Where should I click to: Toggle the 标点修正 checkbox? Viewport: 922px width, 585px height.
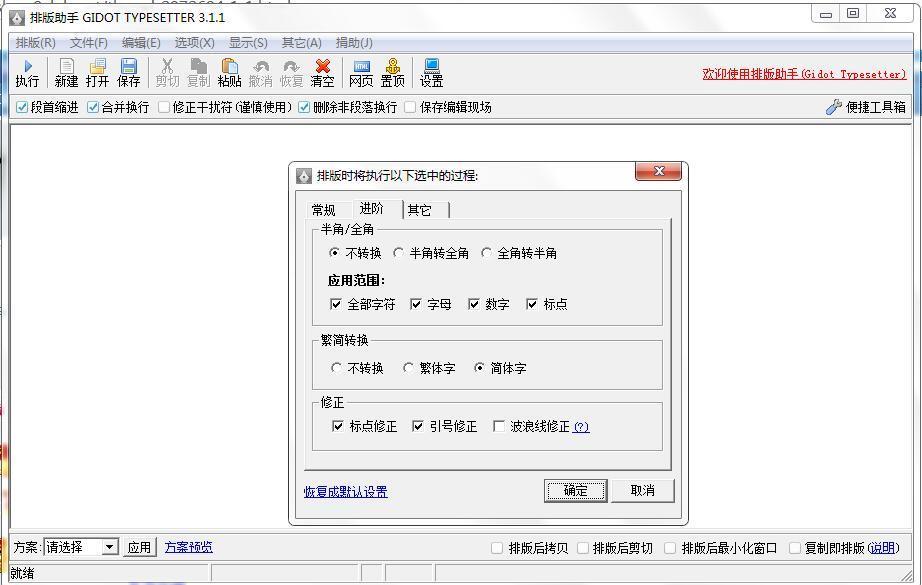pyautogui.click(x=338, y=426)
